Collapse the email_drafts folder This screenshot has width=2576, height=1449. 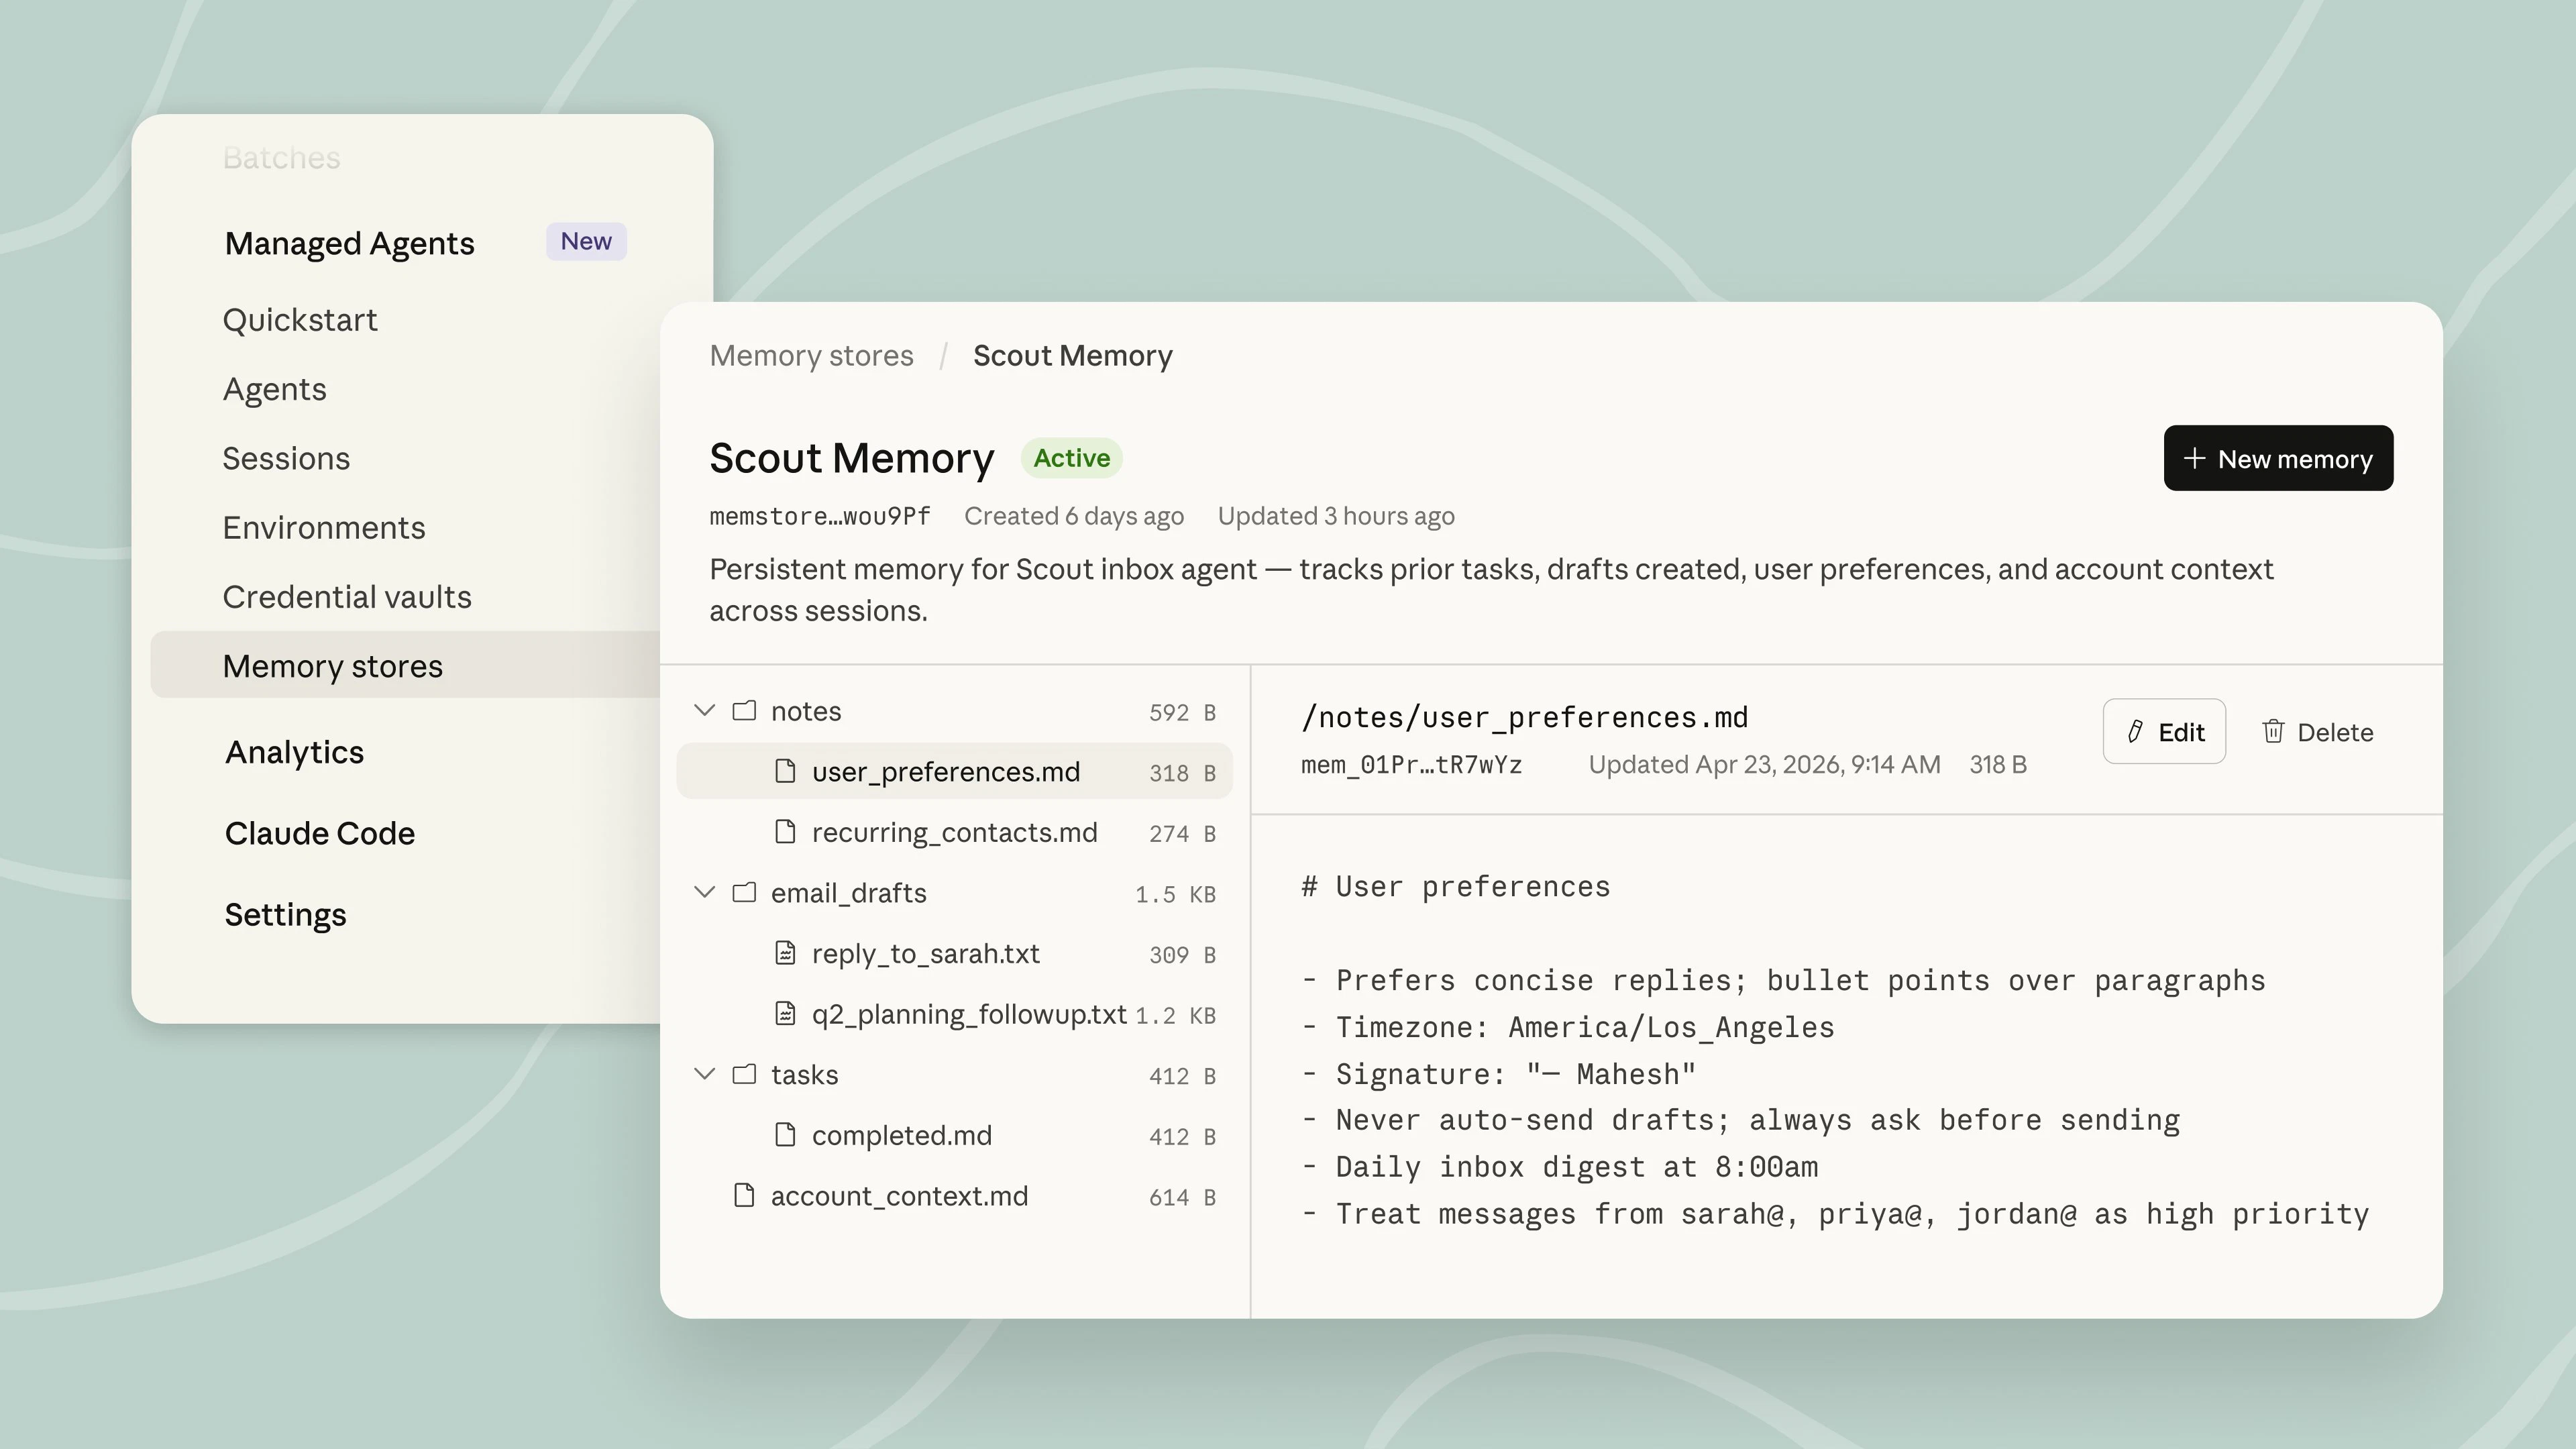(x=704, y=892)
